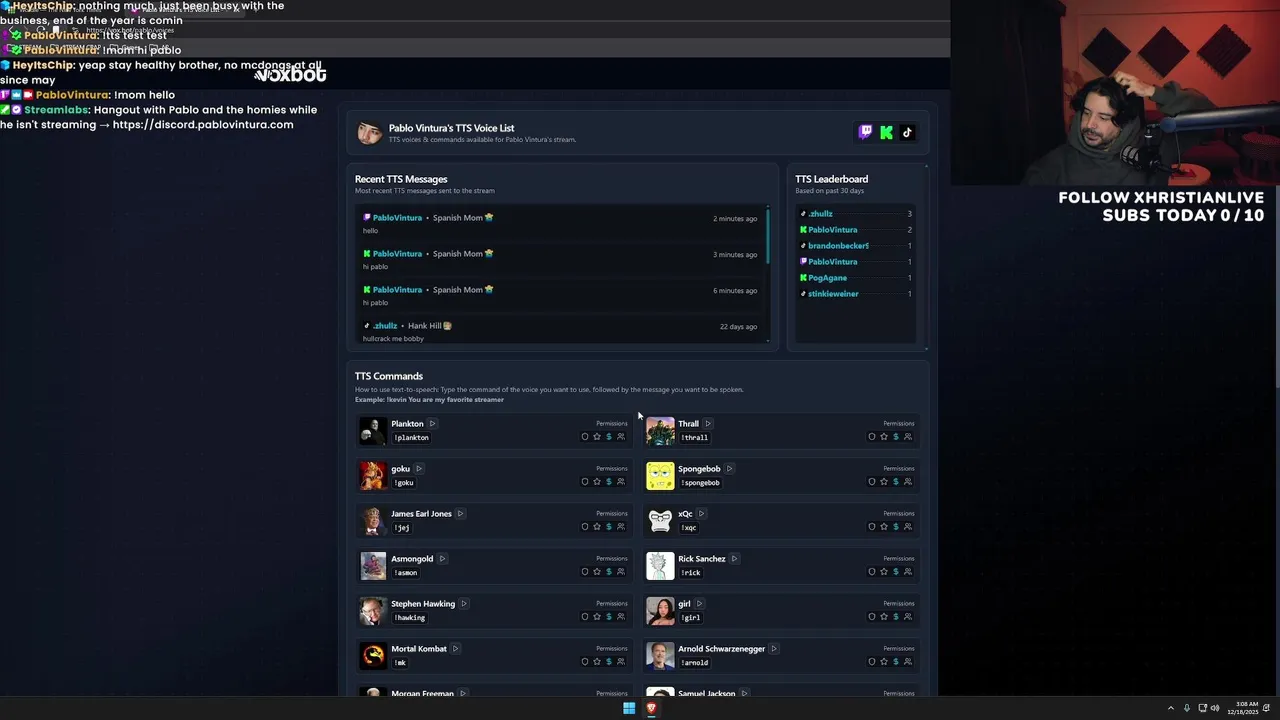The image size is (1280, 720).
Task: Play the goku voice preview
Action: point(419,469)
